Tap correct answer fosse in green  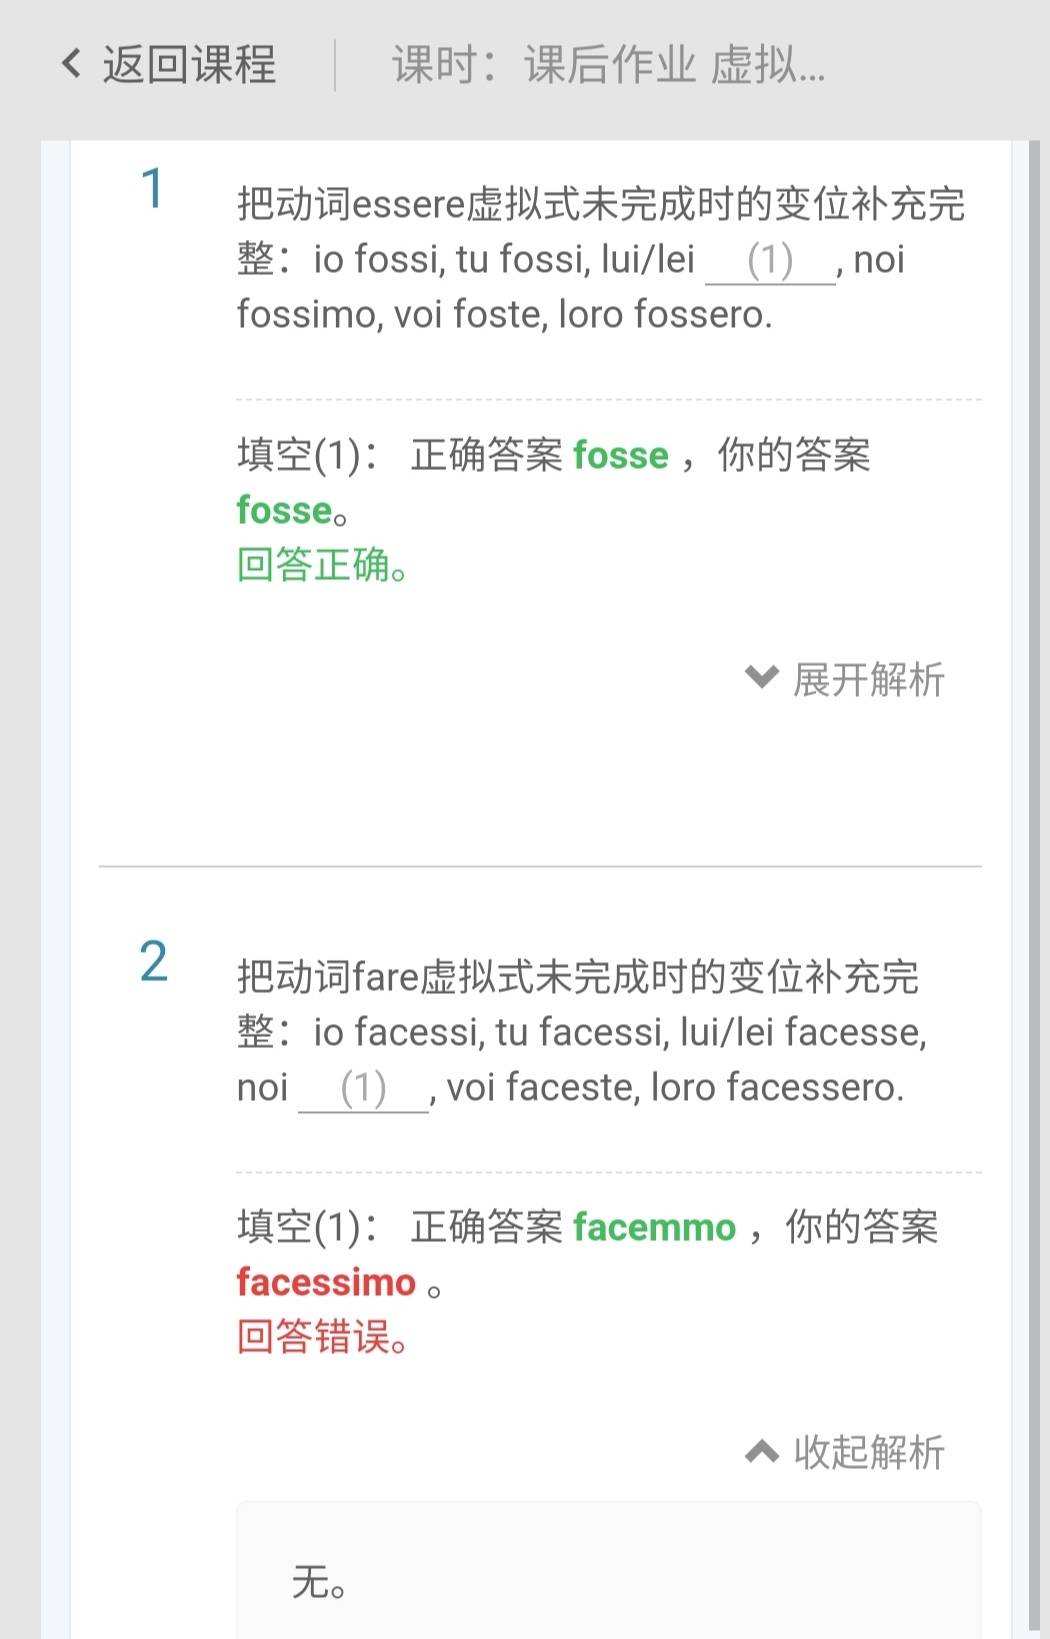tap(620, 455)
